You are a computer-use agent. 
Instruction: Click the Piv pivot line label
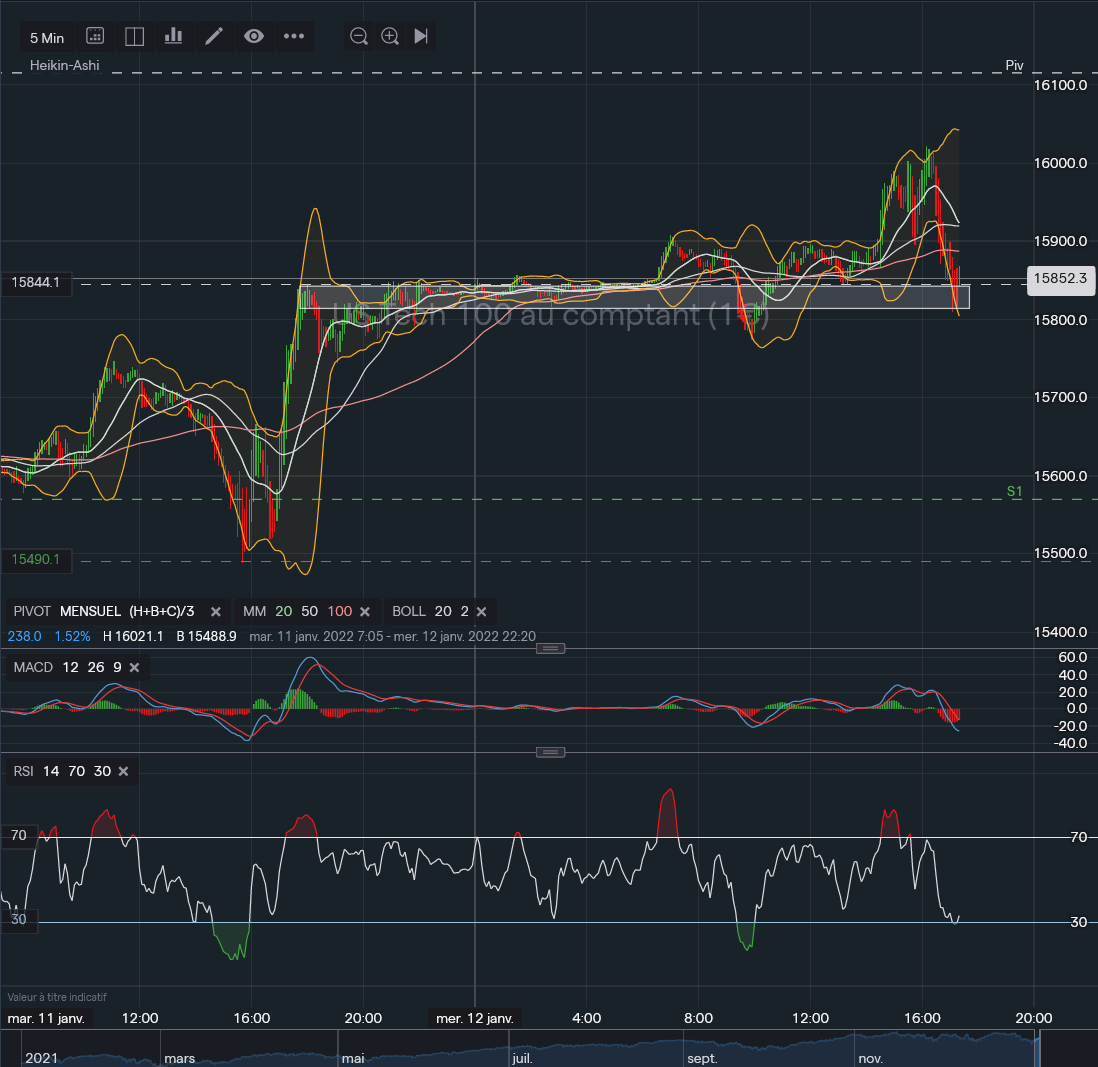1015,65
